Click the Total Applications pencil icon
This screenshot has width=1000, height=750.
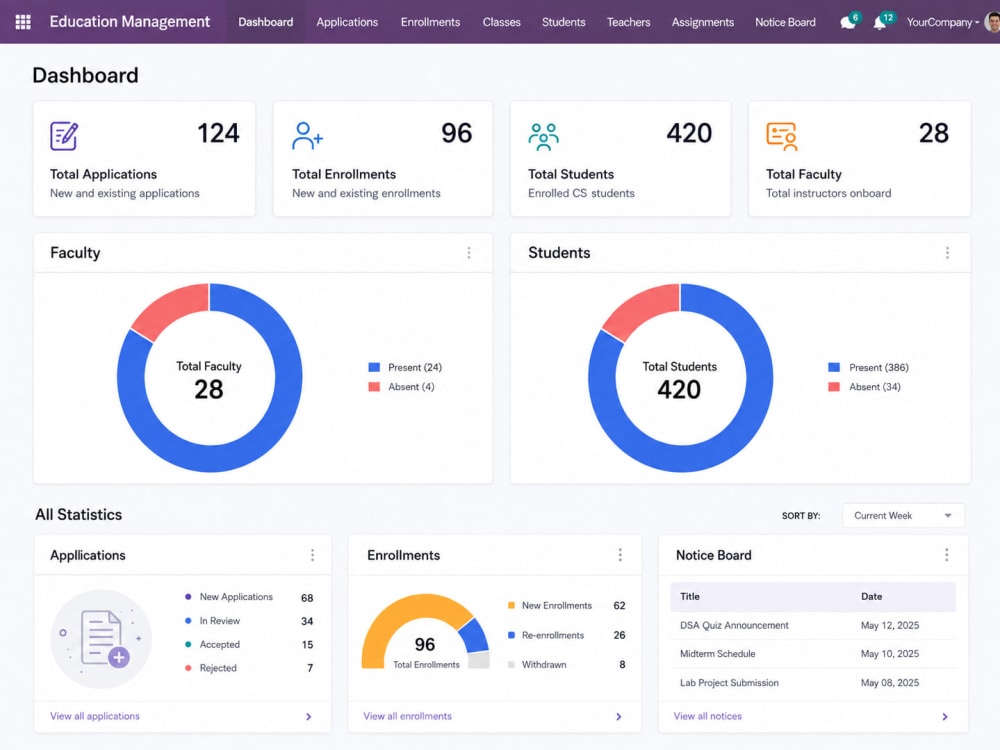64,136
